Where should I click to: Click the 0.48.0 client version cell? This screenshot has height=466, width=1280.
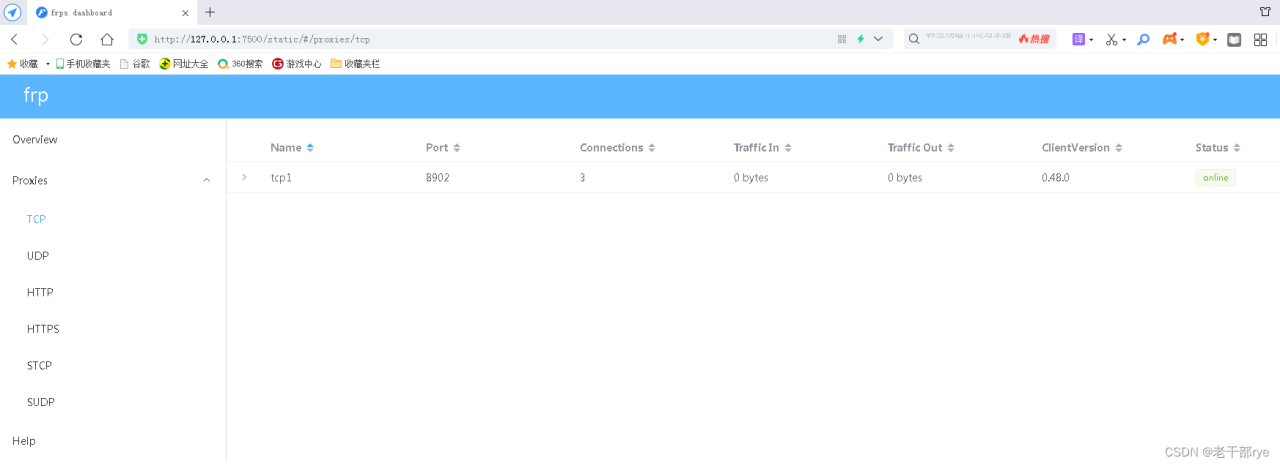[1055, 177]
